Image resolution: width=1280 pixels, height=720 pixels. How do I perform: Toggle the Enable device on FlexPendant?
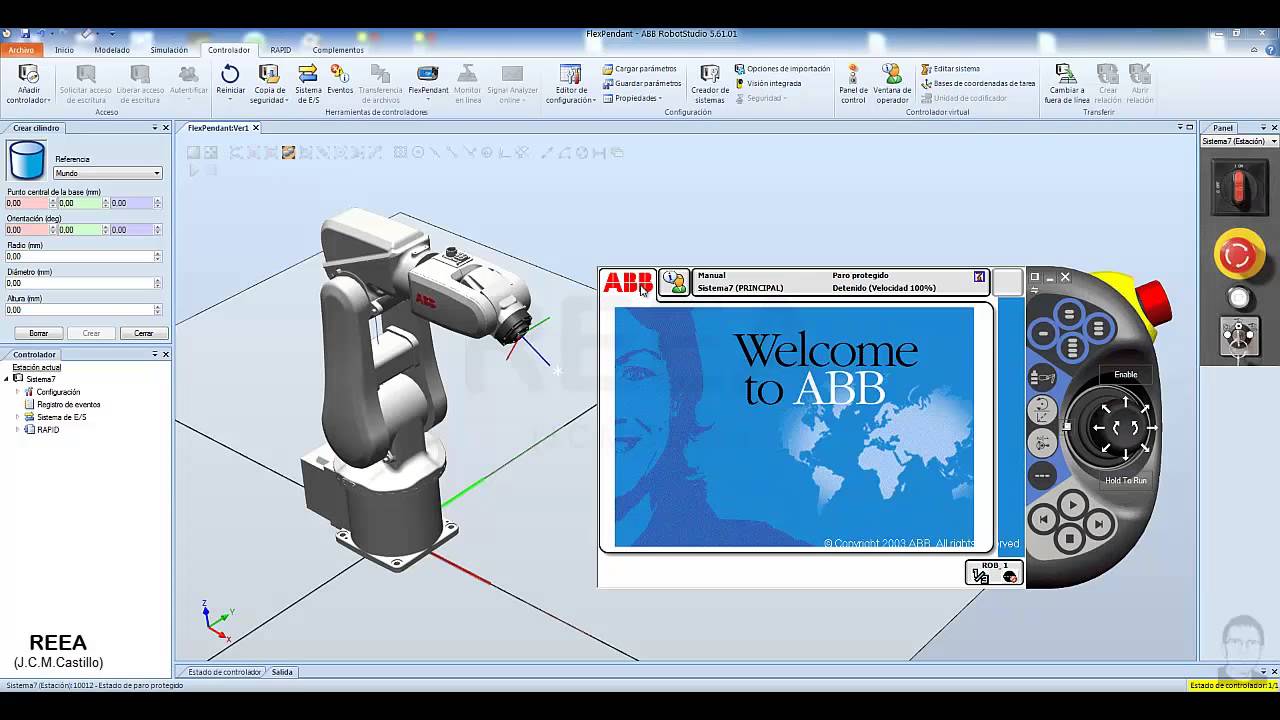[x=1126, y=375]
